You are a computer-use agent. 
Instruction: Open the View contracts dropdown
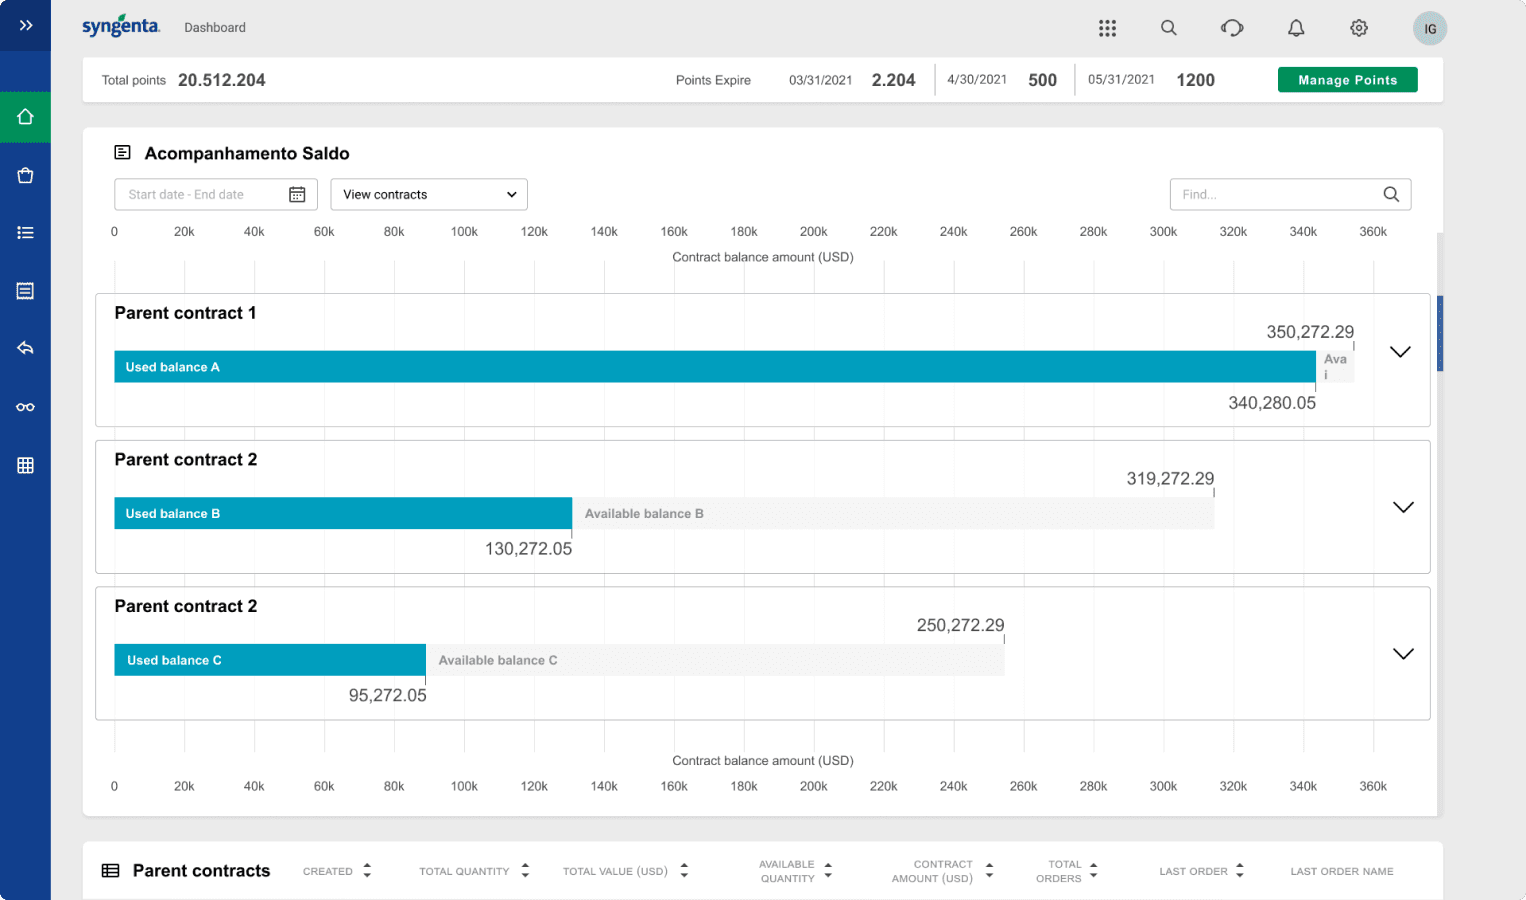point(429,194)
